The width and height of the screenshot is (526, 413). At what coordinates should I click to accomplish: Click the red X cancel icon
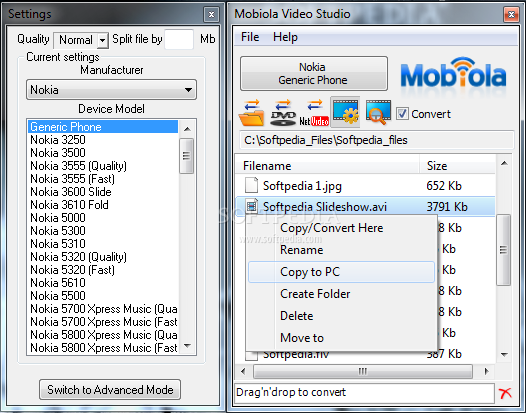[x=505, y=393]
